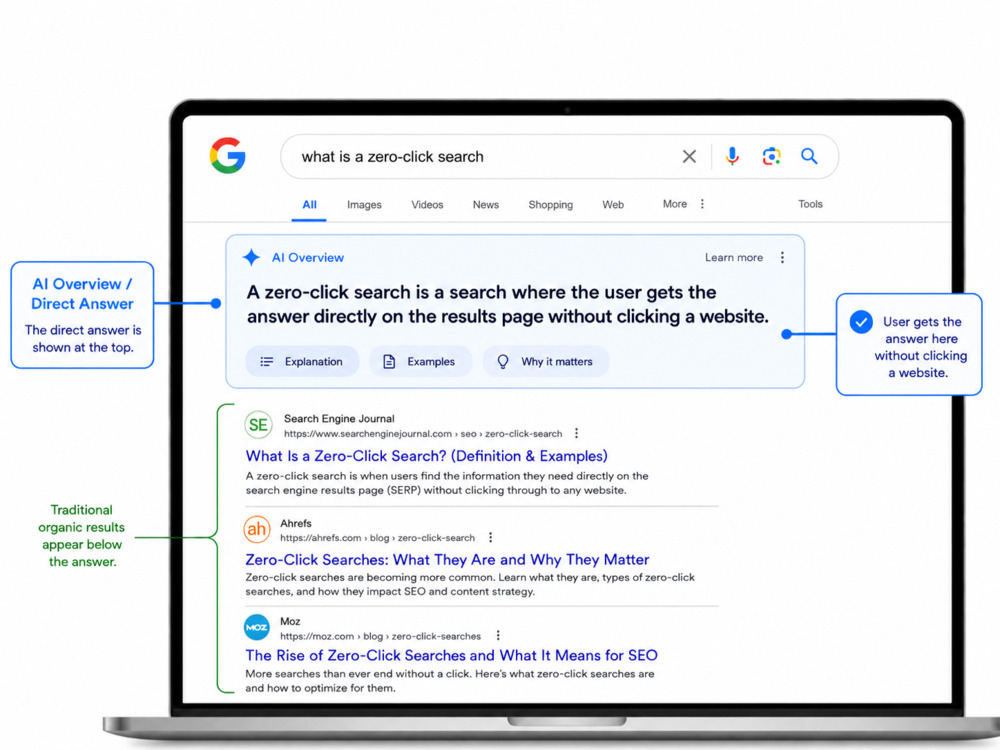The height and width of the screenshot is (750, 1000).
Task: Open The Rise of Zero-Click Searches result
Action: pyautogui.click(x=452, y=656)
